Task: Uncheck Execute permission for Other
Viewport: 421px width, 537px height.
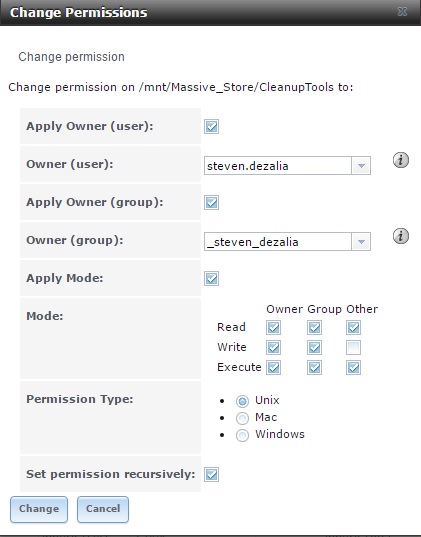Action: click(353, 367)
